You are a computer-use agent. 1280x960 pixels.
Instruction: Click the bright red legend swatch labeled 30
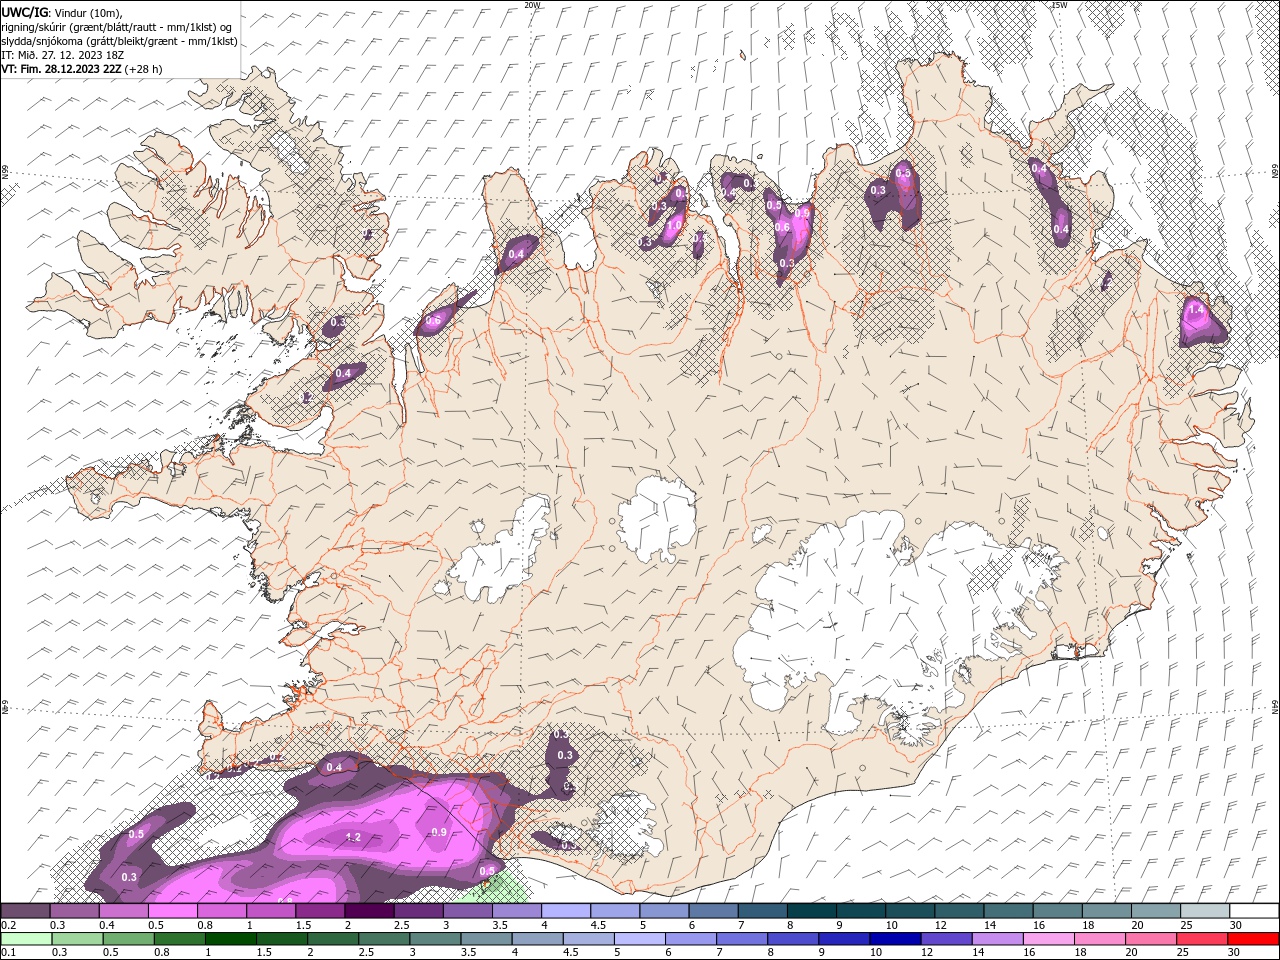pyautogui.click(x=1254, y=939)
